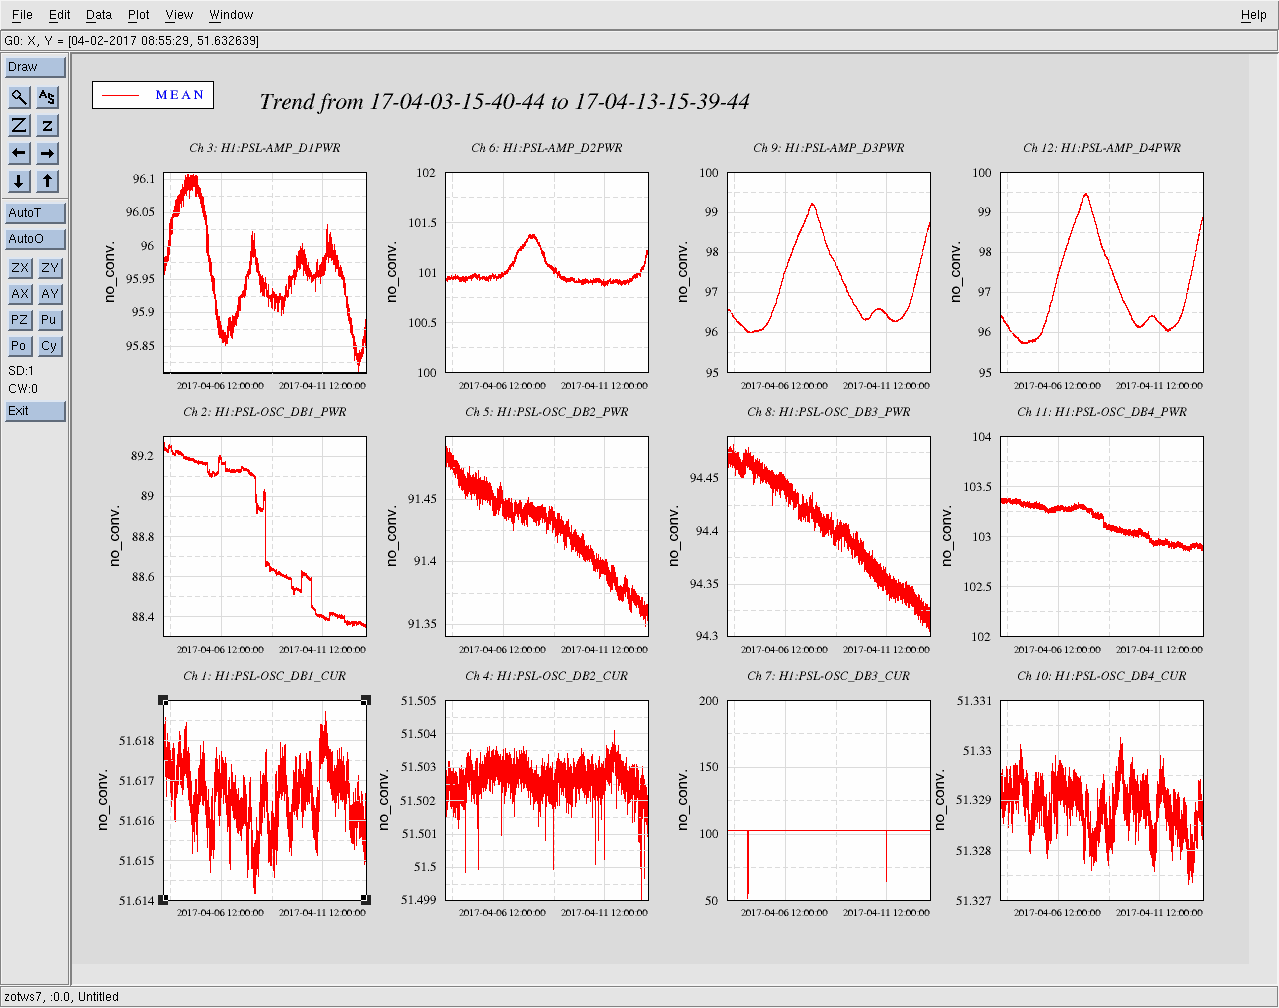Click the ZY button
Screen dimensions: 1279x1008
(x=50, y=268)
